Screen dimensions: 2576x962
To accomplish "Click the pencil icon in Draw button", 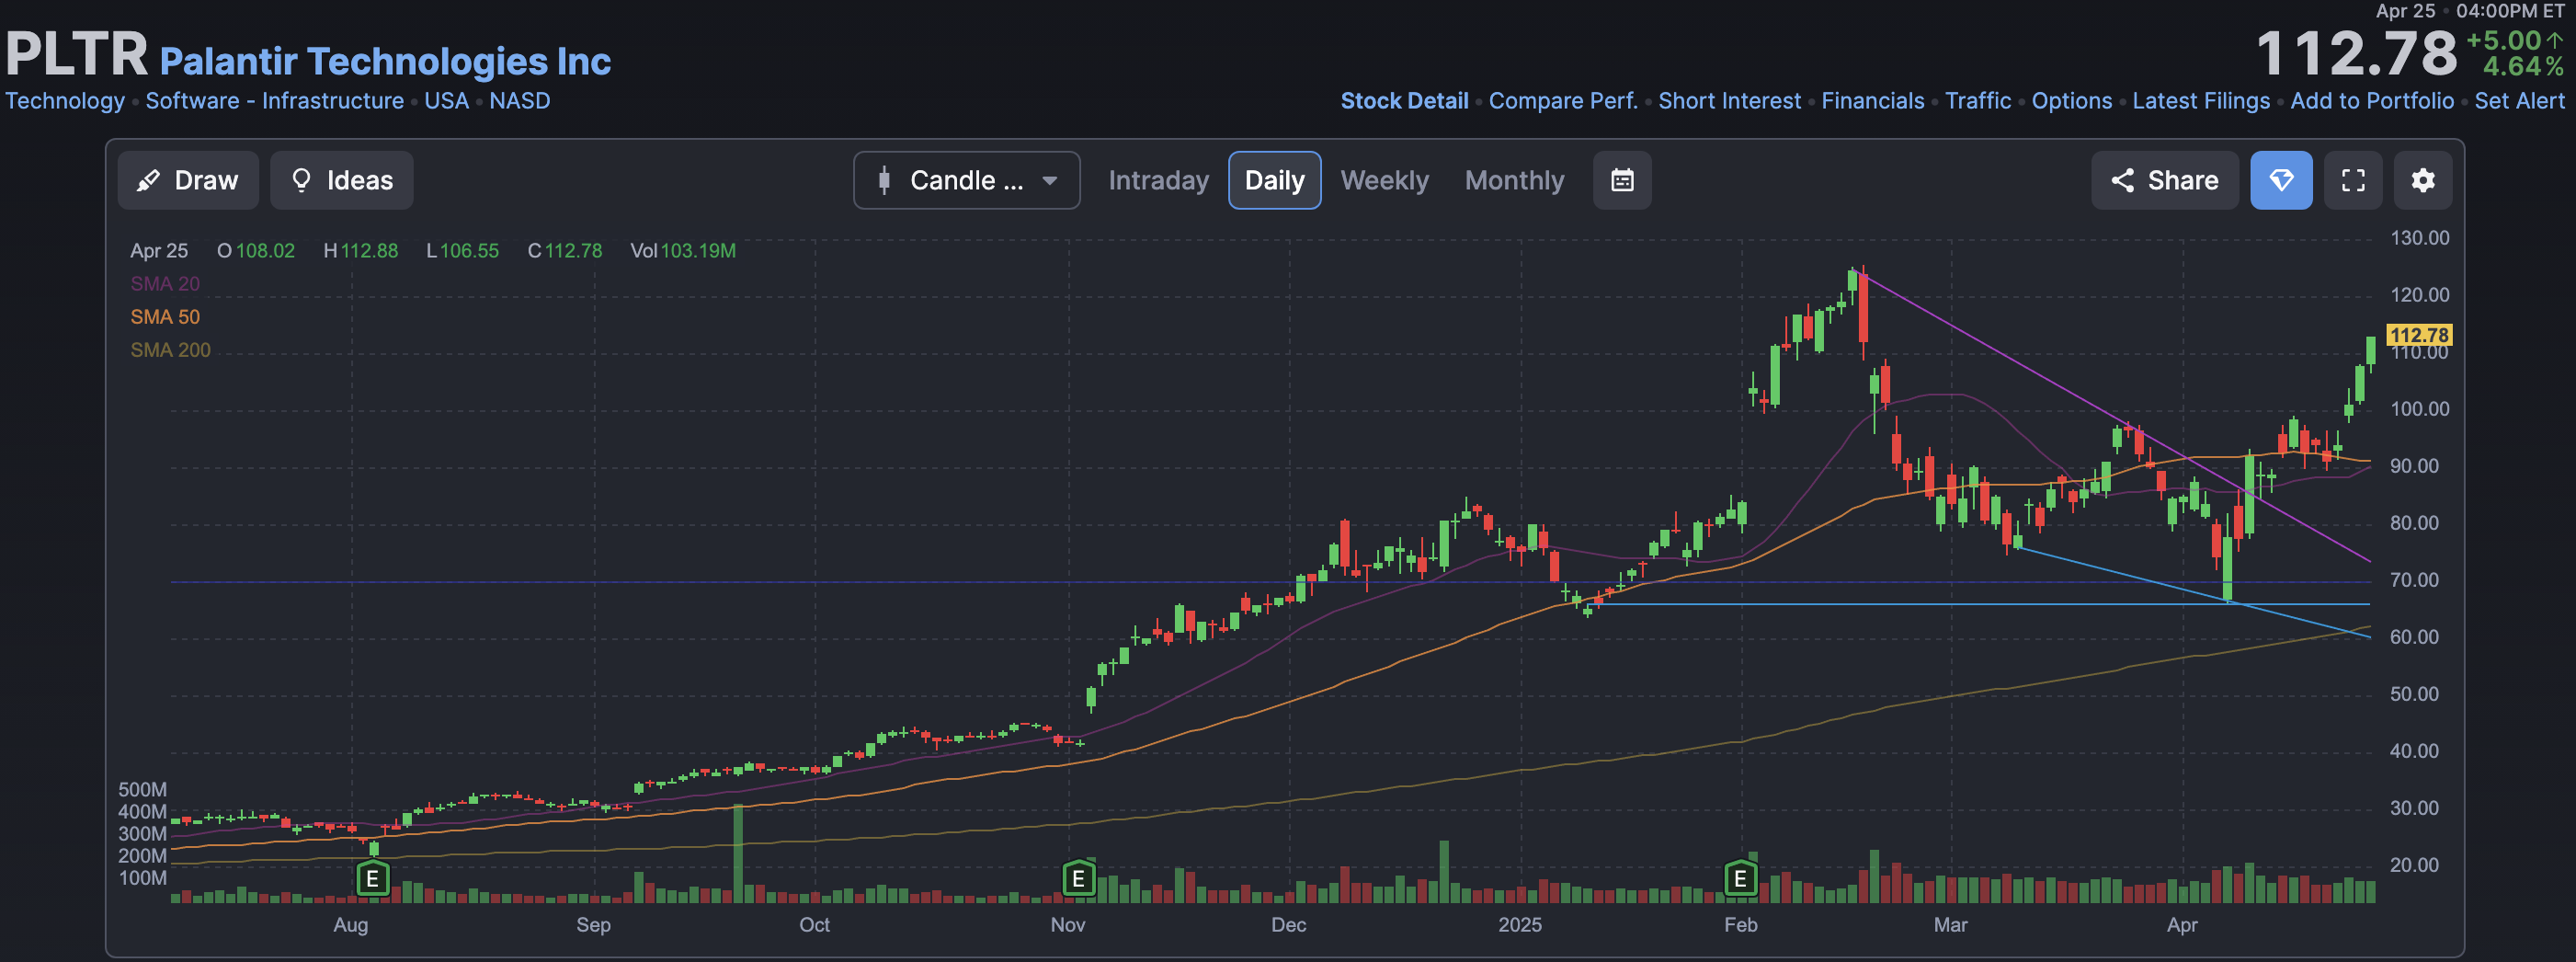I will [148, 180].
